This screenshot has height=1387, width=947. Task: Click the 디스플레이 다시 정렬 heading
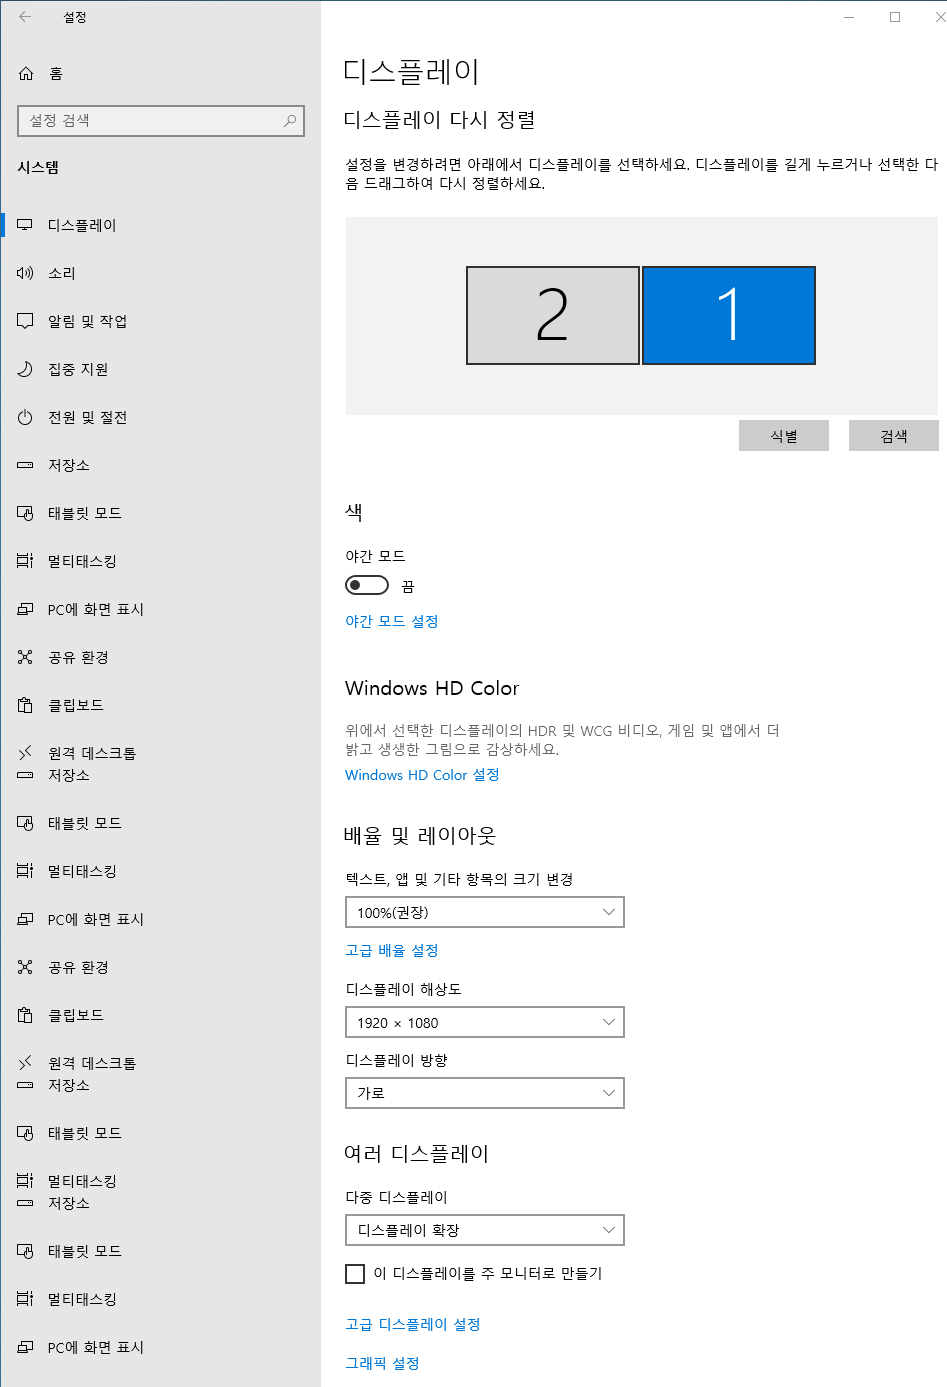click(x=440, y=120)
